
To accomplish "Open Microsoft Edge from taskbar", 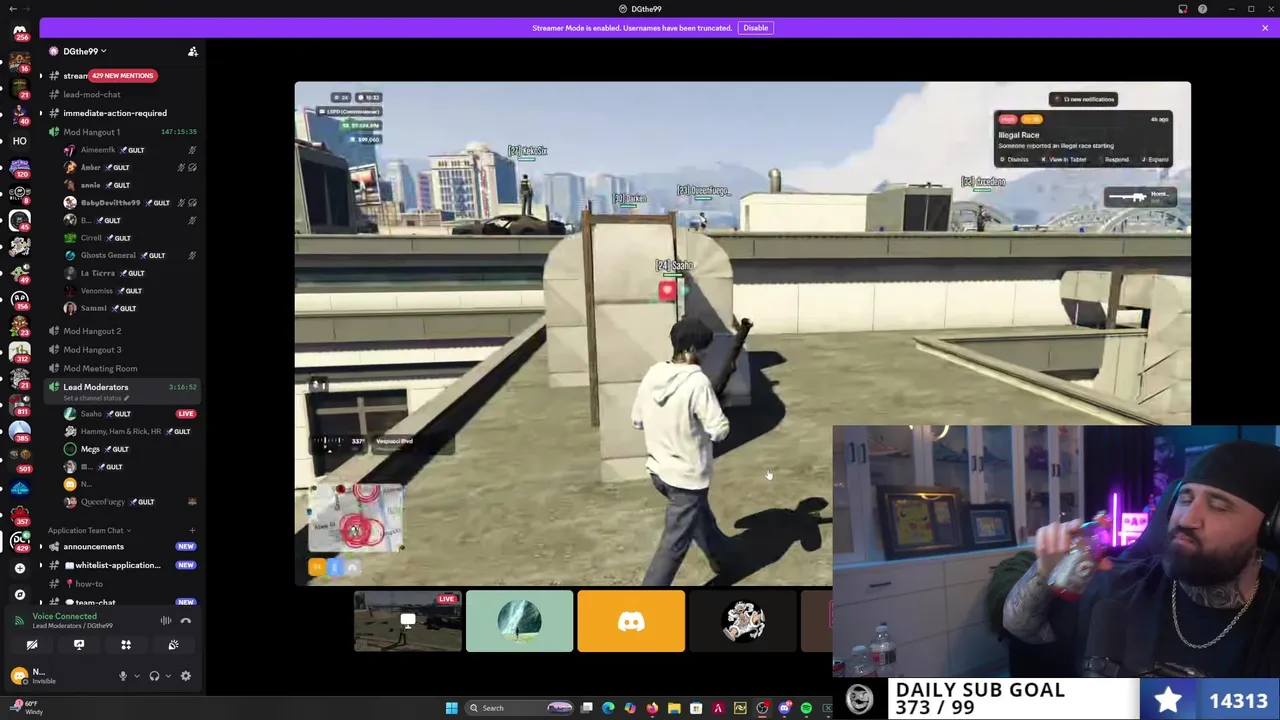I will [608, 708].
